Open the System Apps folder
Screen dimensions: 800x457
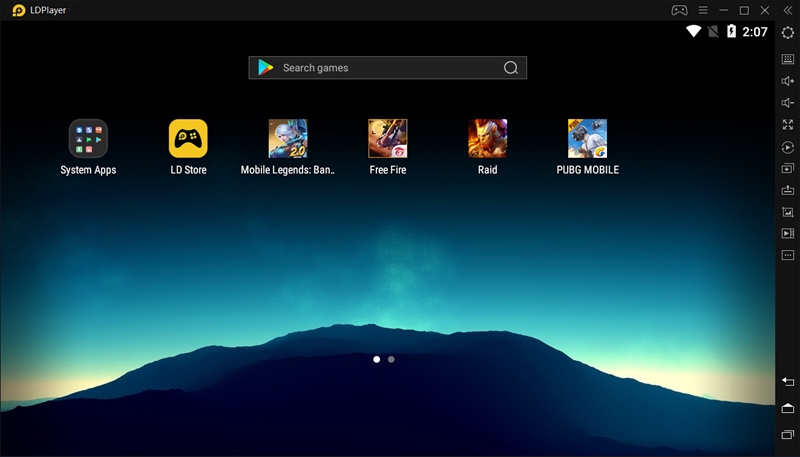pos(88,139)
